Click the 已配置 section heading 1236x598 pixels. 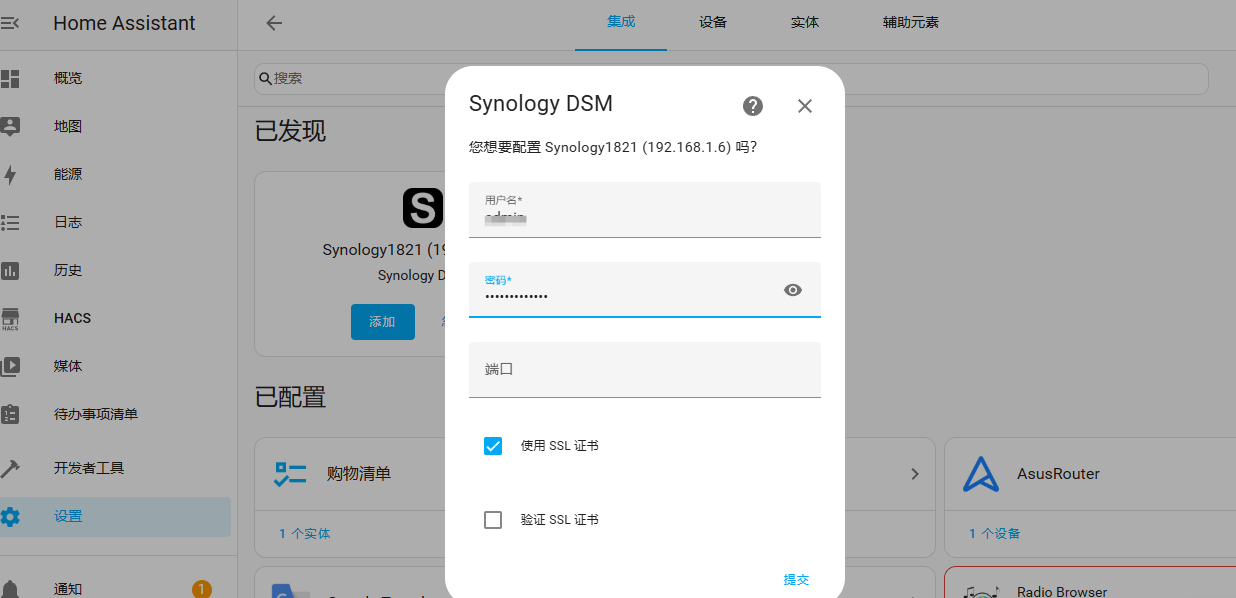290,397
